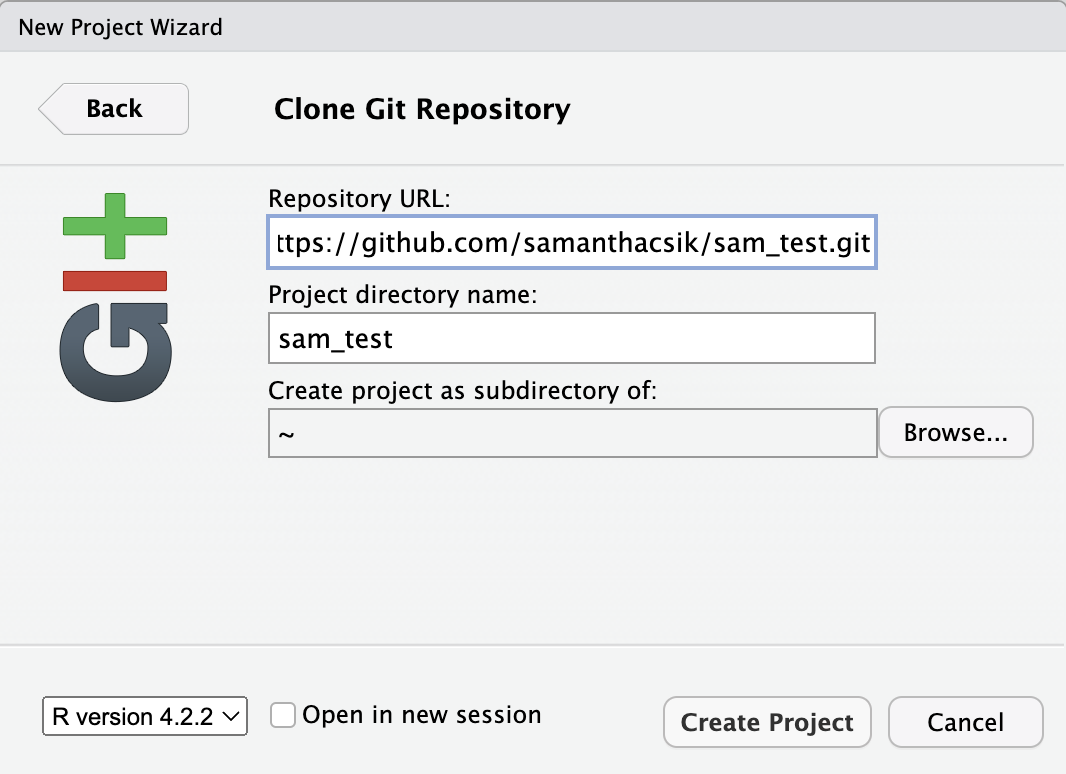Click the 'Repository URL:' label
Viewport: 1066px width, 774px height.
pos(361,198)
